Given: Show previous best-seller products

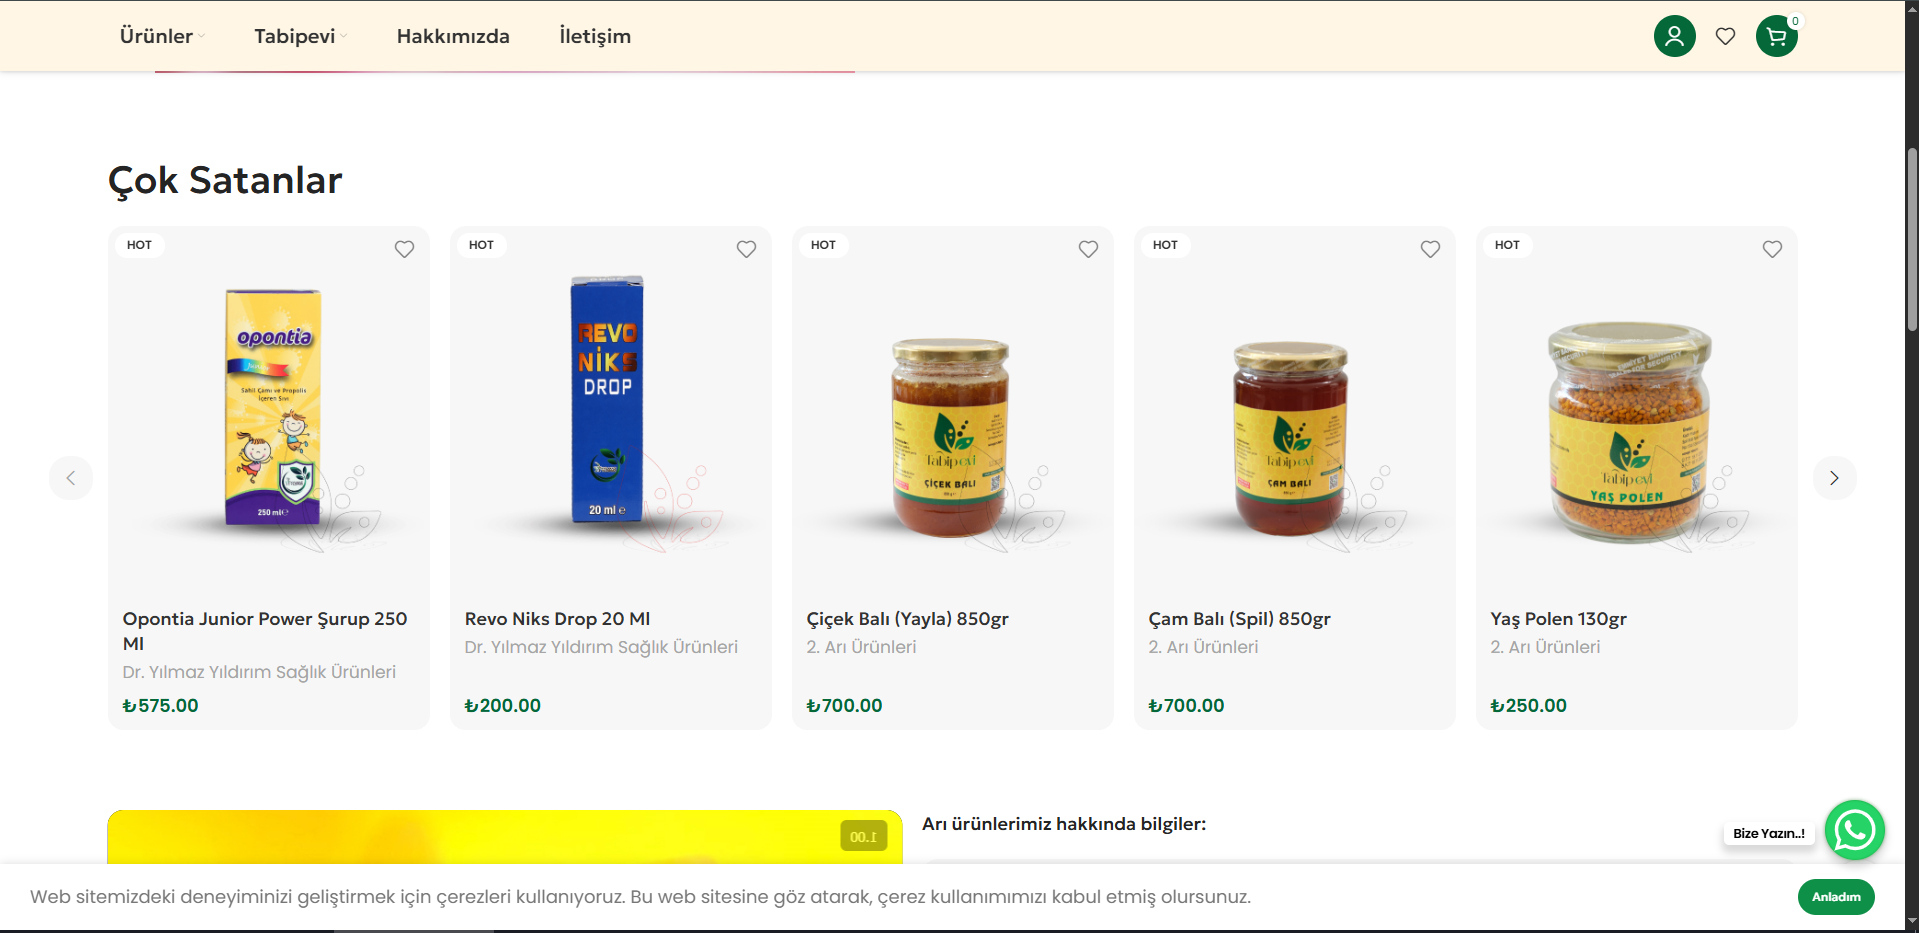Looking at the screenshot, I should (x=71, y=478).
